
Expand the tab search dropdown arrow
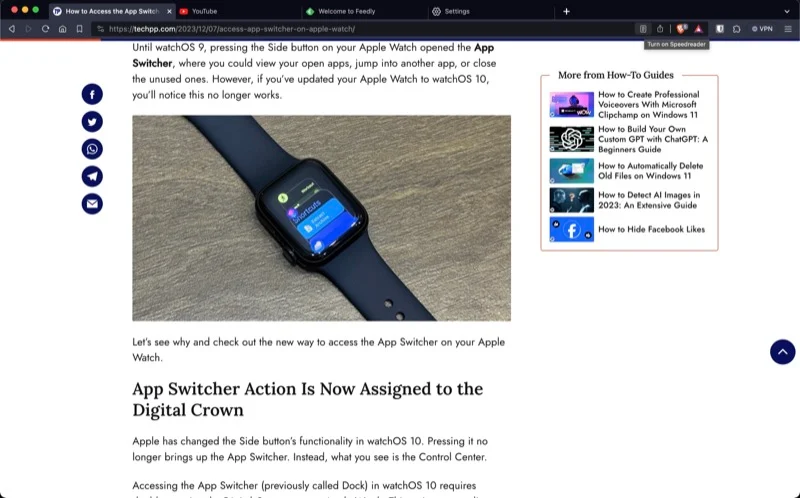coord(787,11)
